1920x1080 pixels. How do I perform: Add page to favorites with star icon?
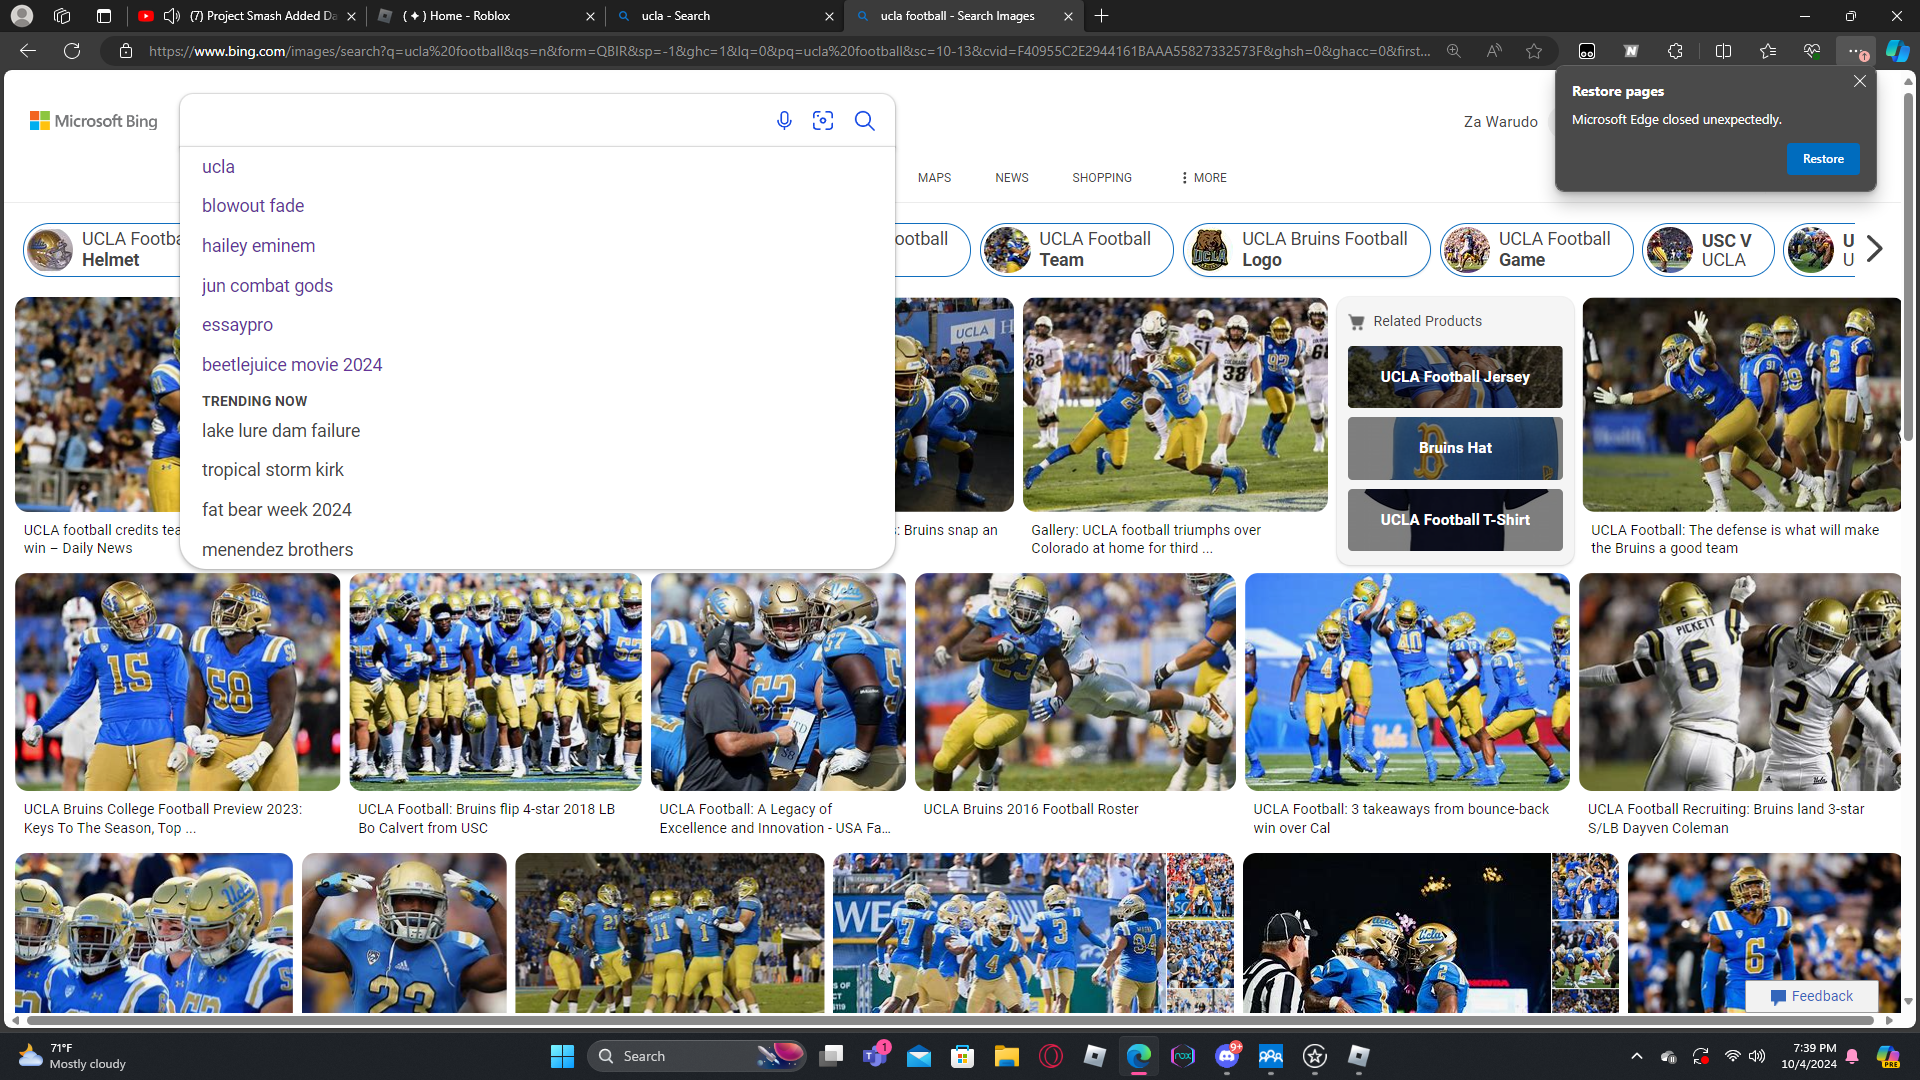click(x=1534, y=51)
